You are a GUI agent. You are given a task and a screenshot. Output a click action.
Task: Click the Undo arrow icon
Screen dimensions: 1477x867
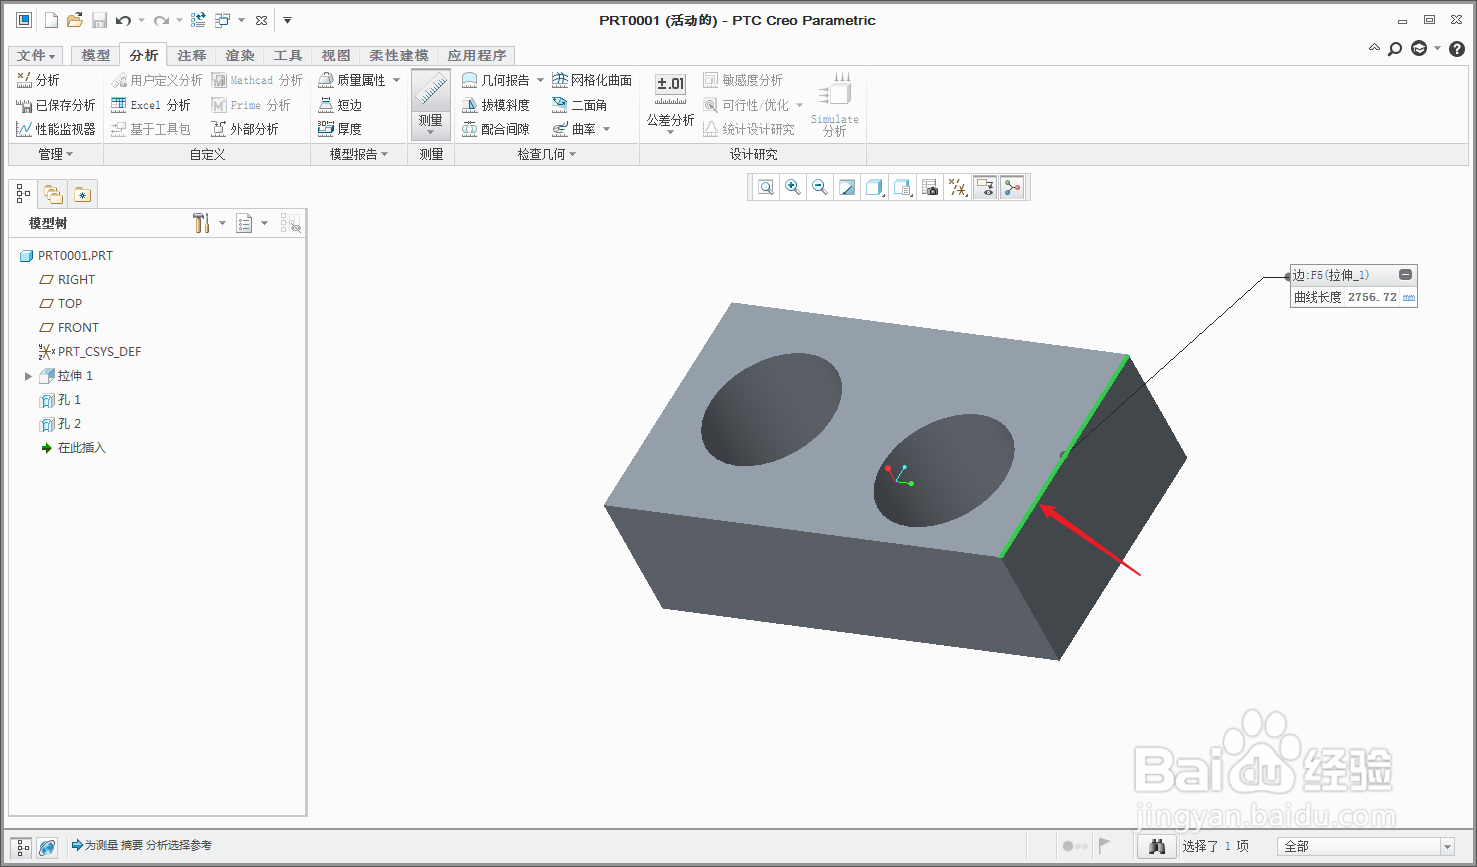point(123,20)
